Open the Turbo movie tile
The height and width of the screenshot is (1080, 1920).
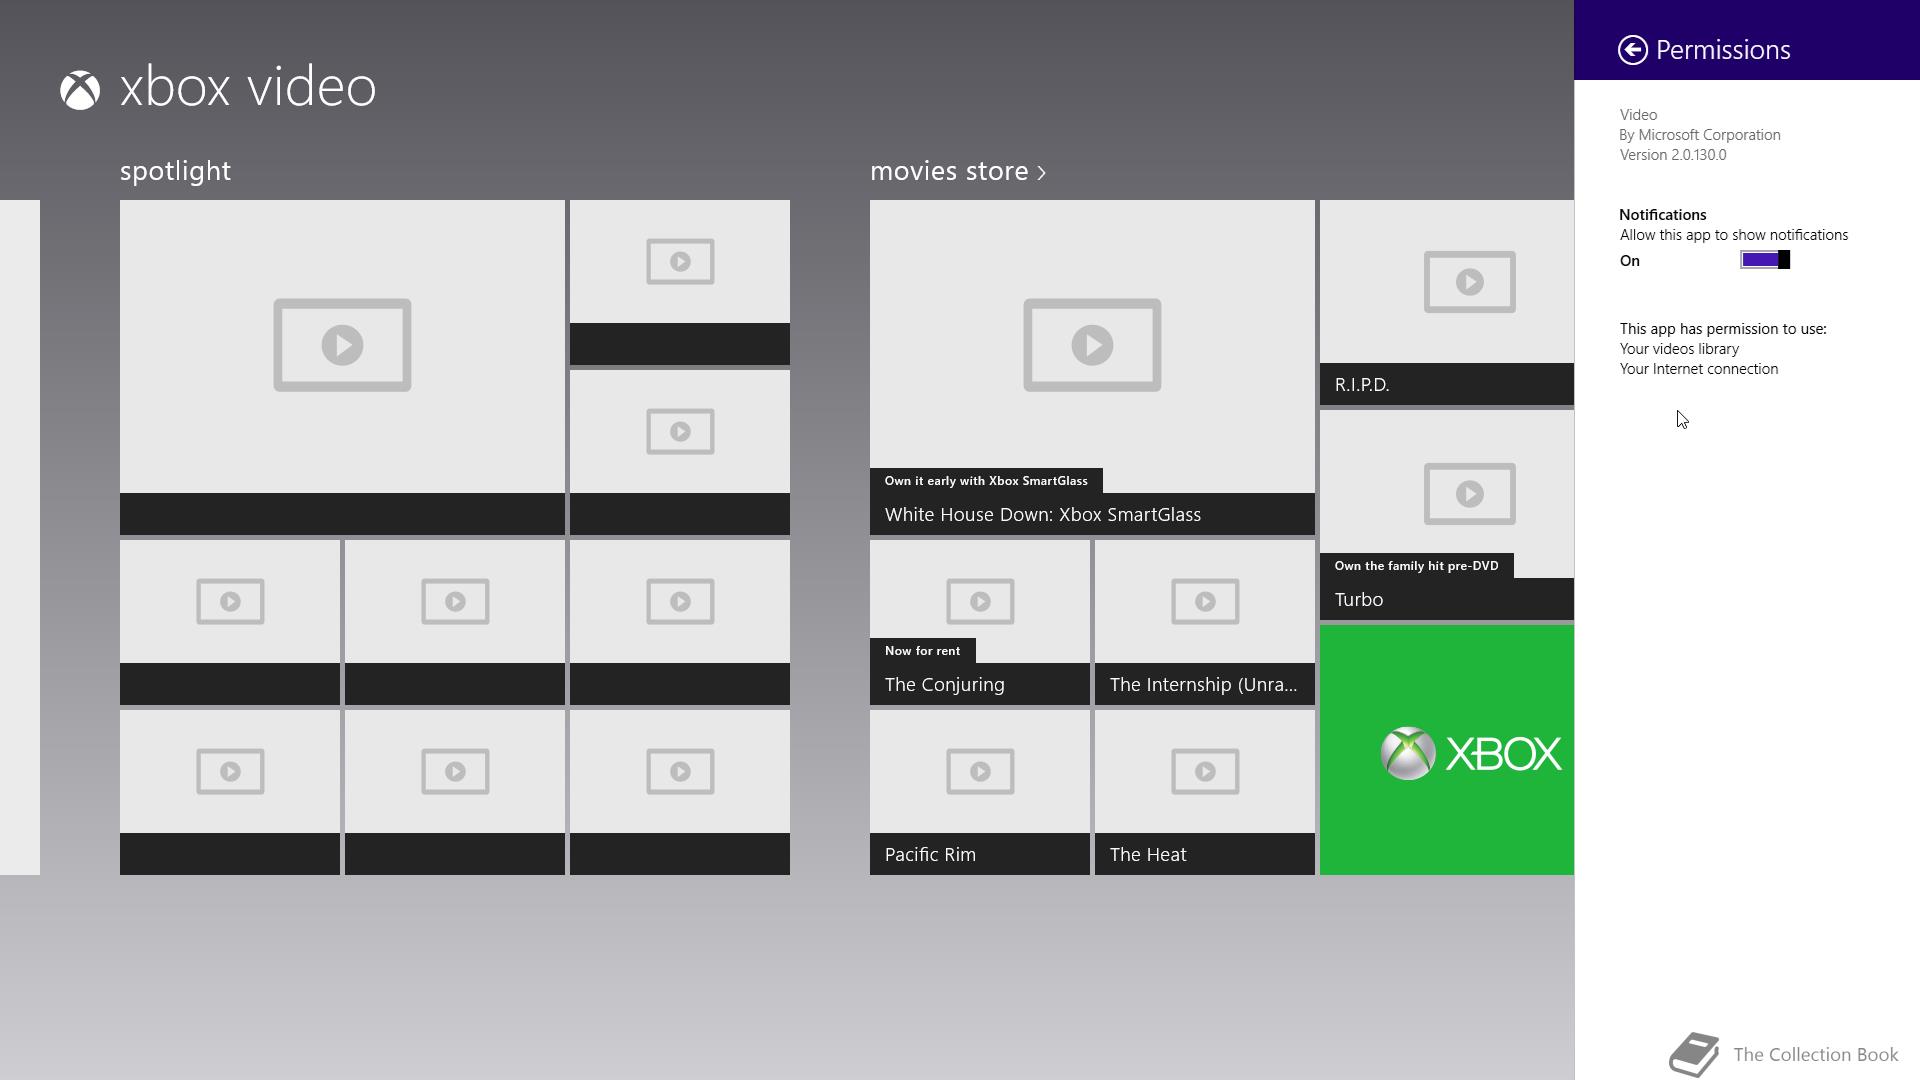coord(1447,515)
